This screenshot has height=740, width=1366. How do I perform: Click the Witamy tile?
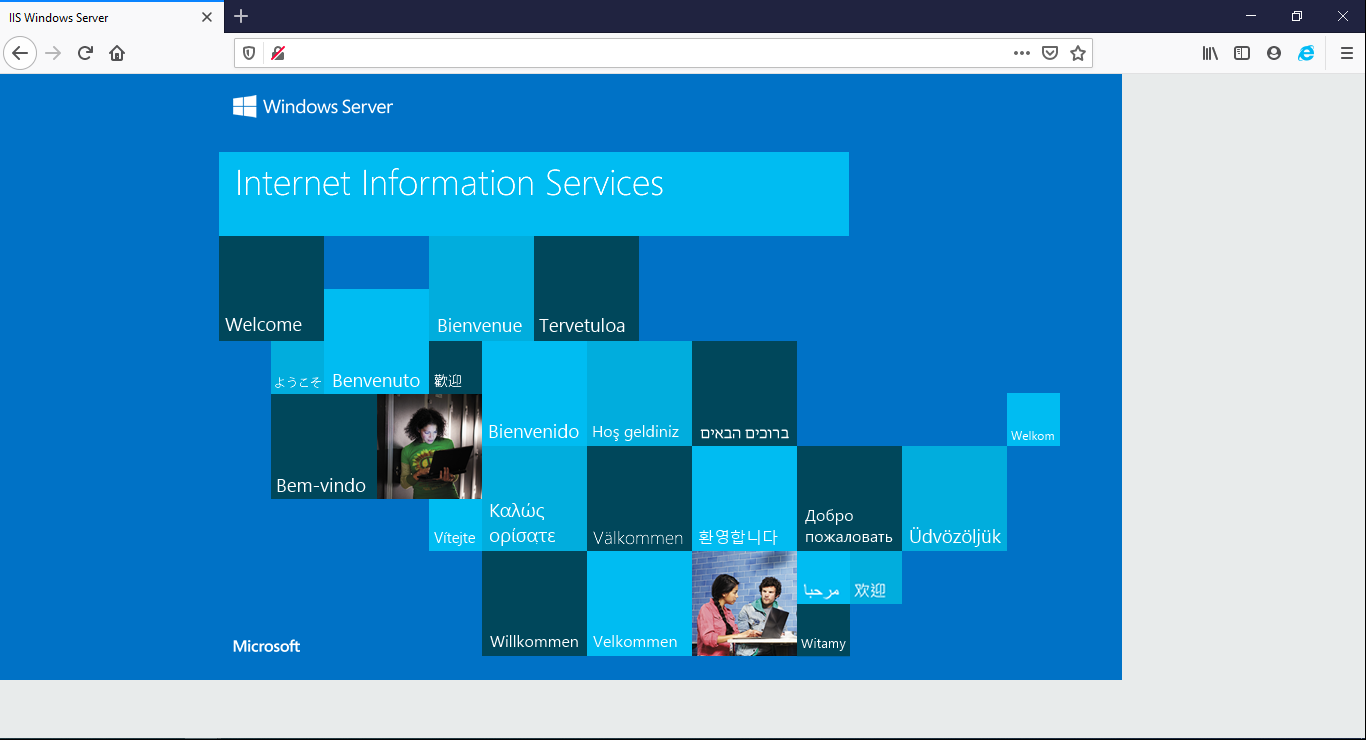point(823,630)
